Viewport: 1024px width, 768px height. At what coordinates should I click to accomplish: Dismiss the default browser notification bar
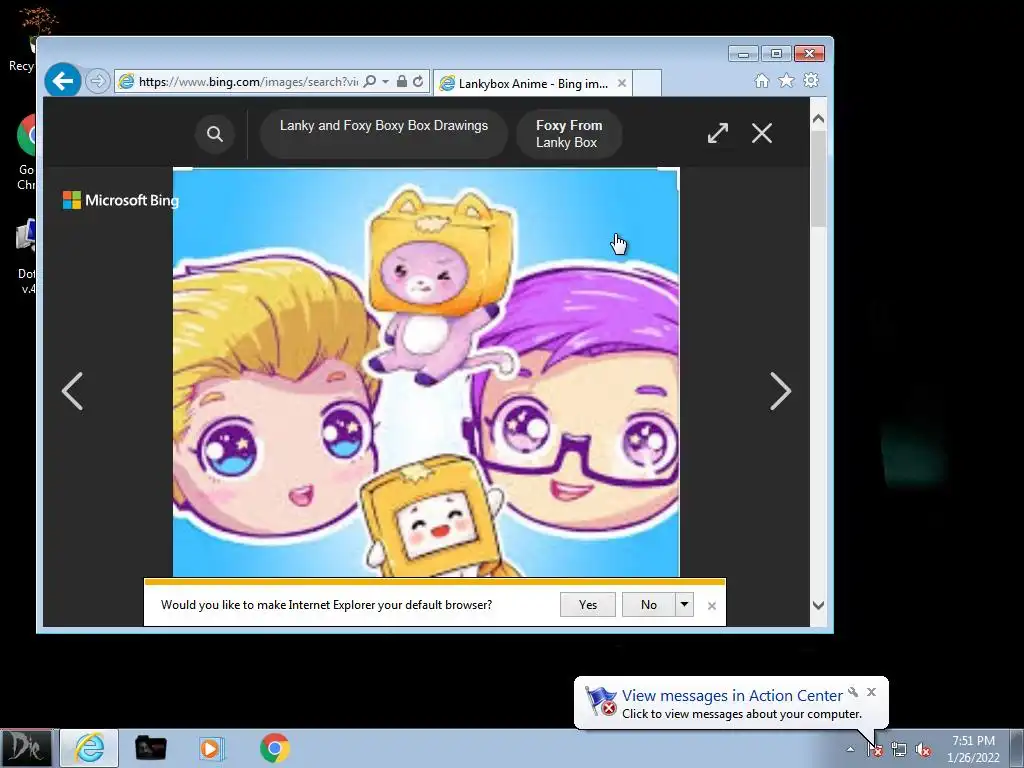[x=712, y=606]
